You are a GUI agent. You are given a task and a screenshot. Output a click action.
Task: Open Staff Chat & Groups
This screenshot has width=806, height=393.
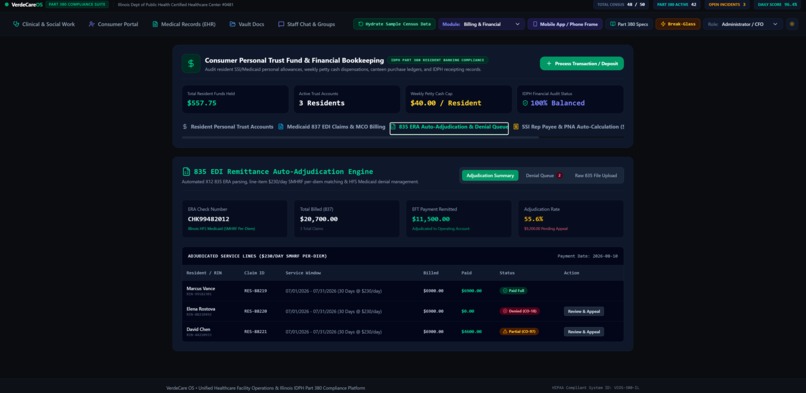tap(306, 24)
